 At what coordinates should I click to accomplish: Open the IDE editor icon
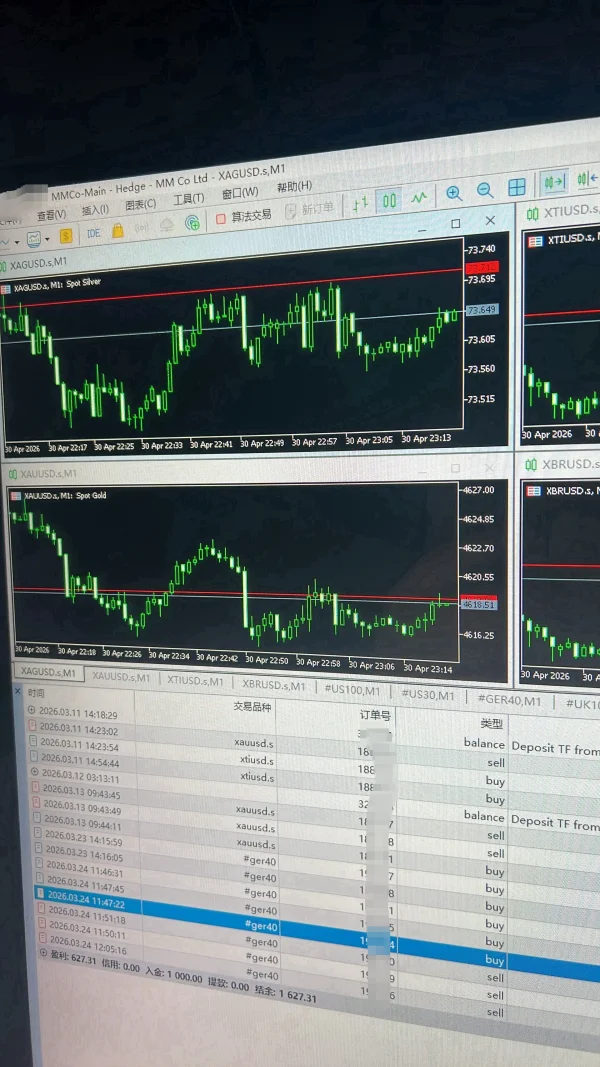coord(94,233)
